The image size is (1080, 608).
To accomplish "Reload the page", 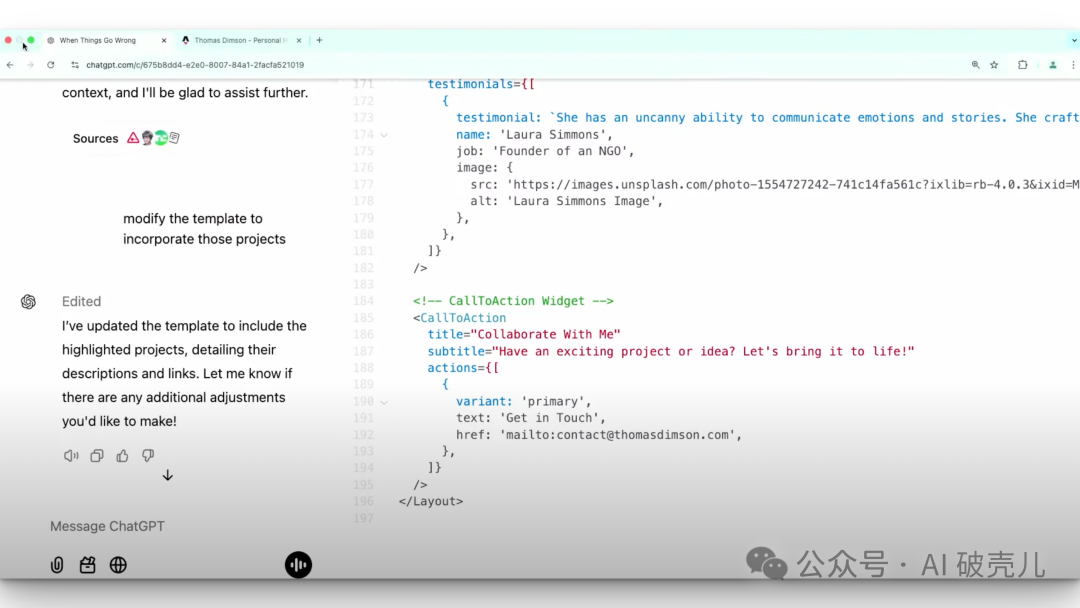I will coord(51,65).
